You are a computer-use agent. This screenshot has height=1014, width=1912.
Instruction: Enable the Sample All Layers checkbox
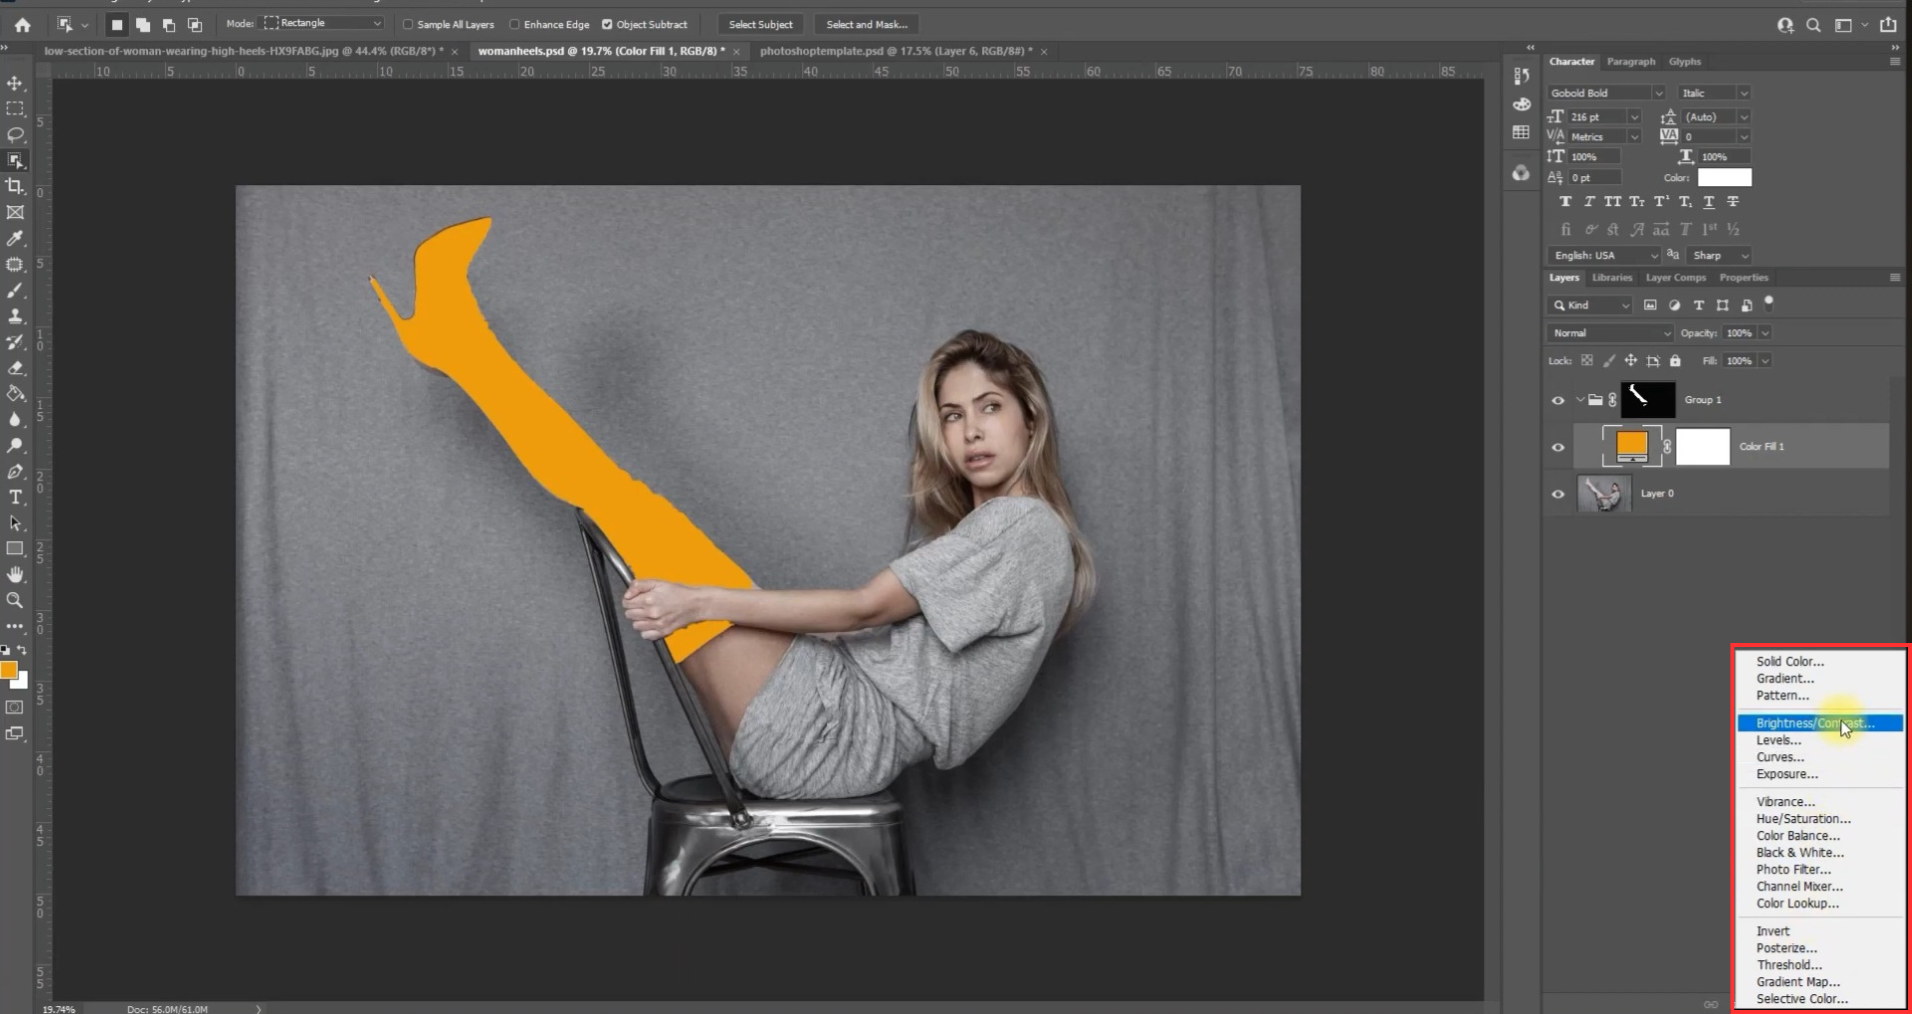408,24
